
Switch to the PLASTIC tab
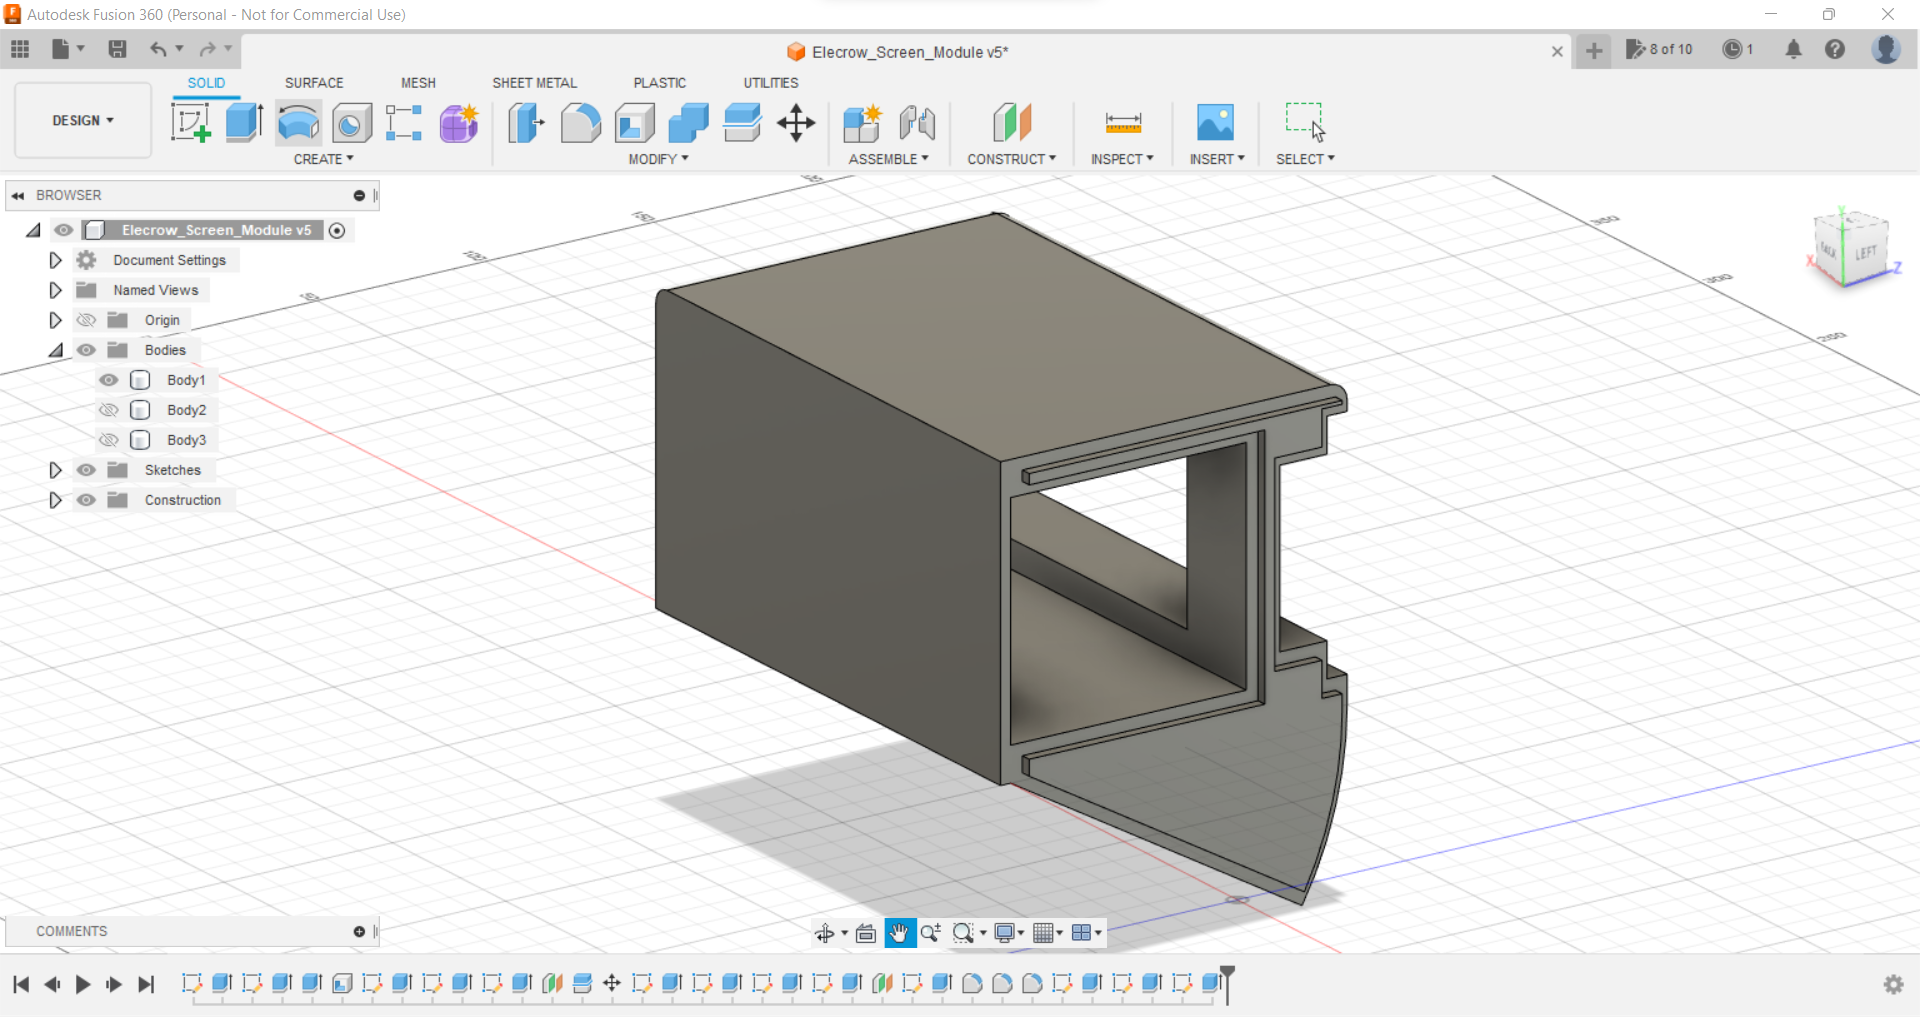click(x=660, y=83)
